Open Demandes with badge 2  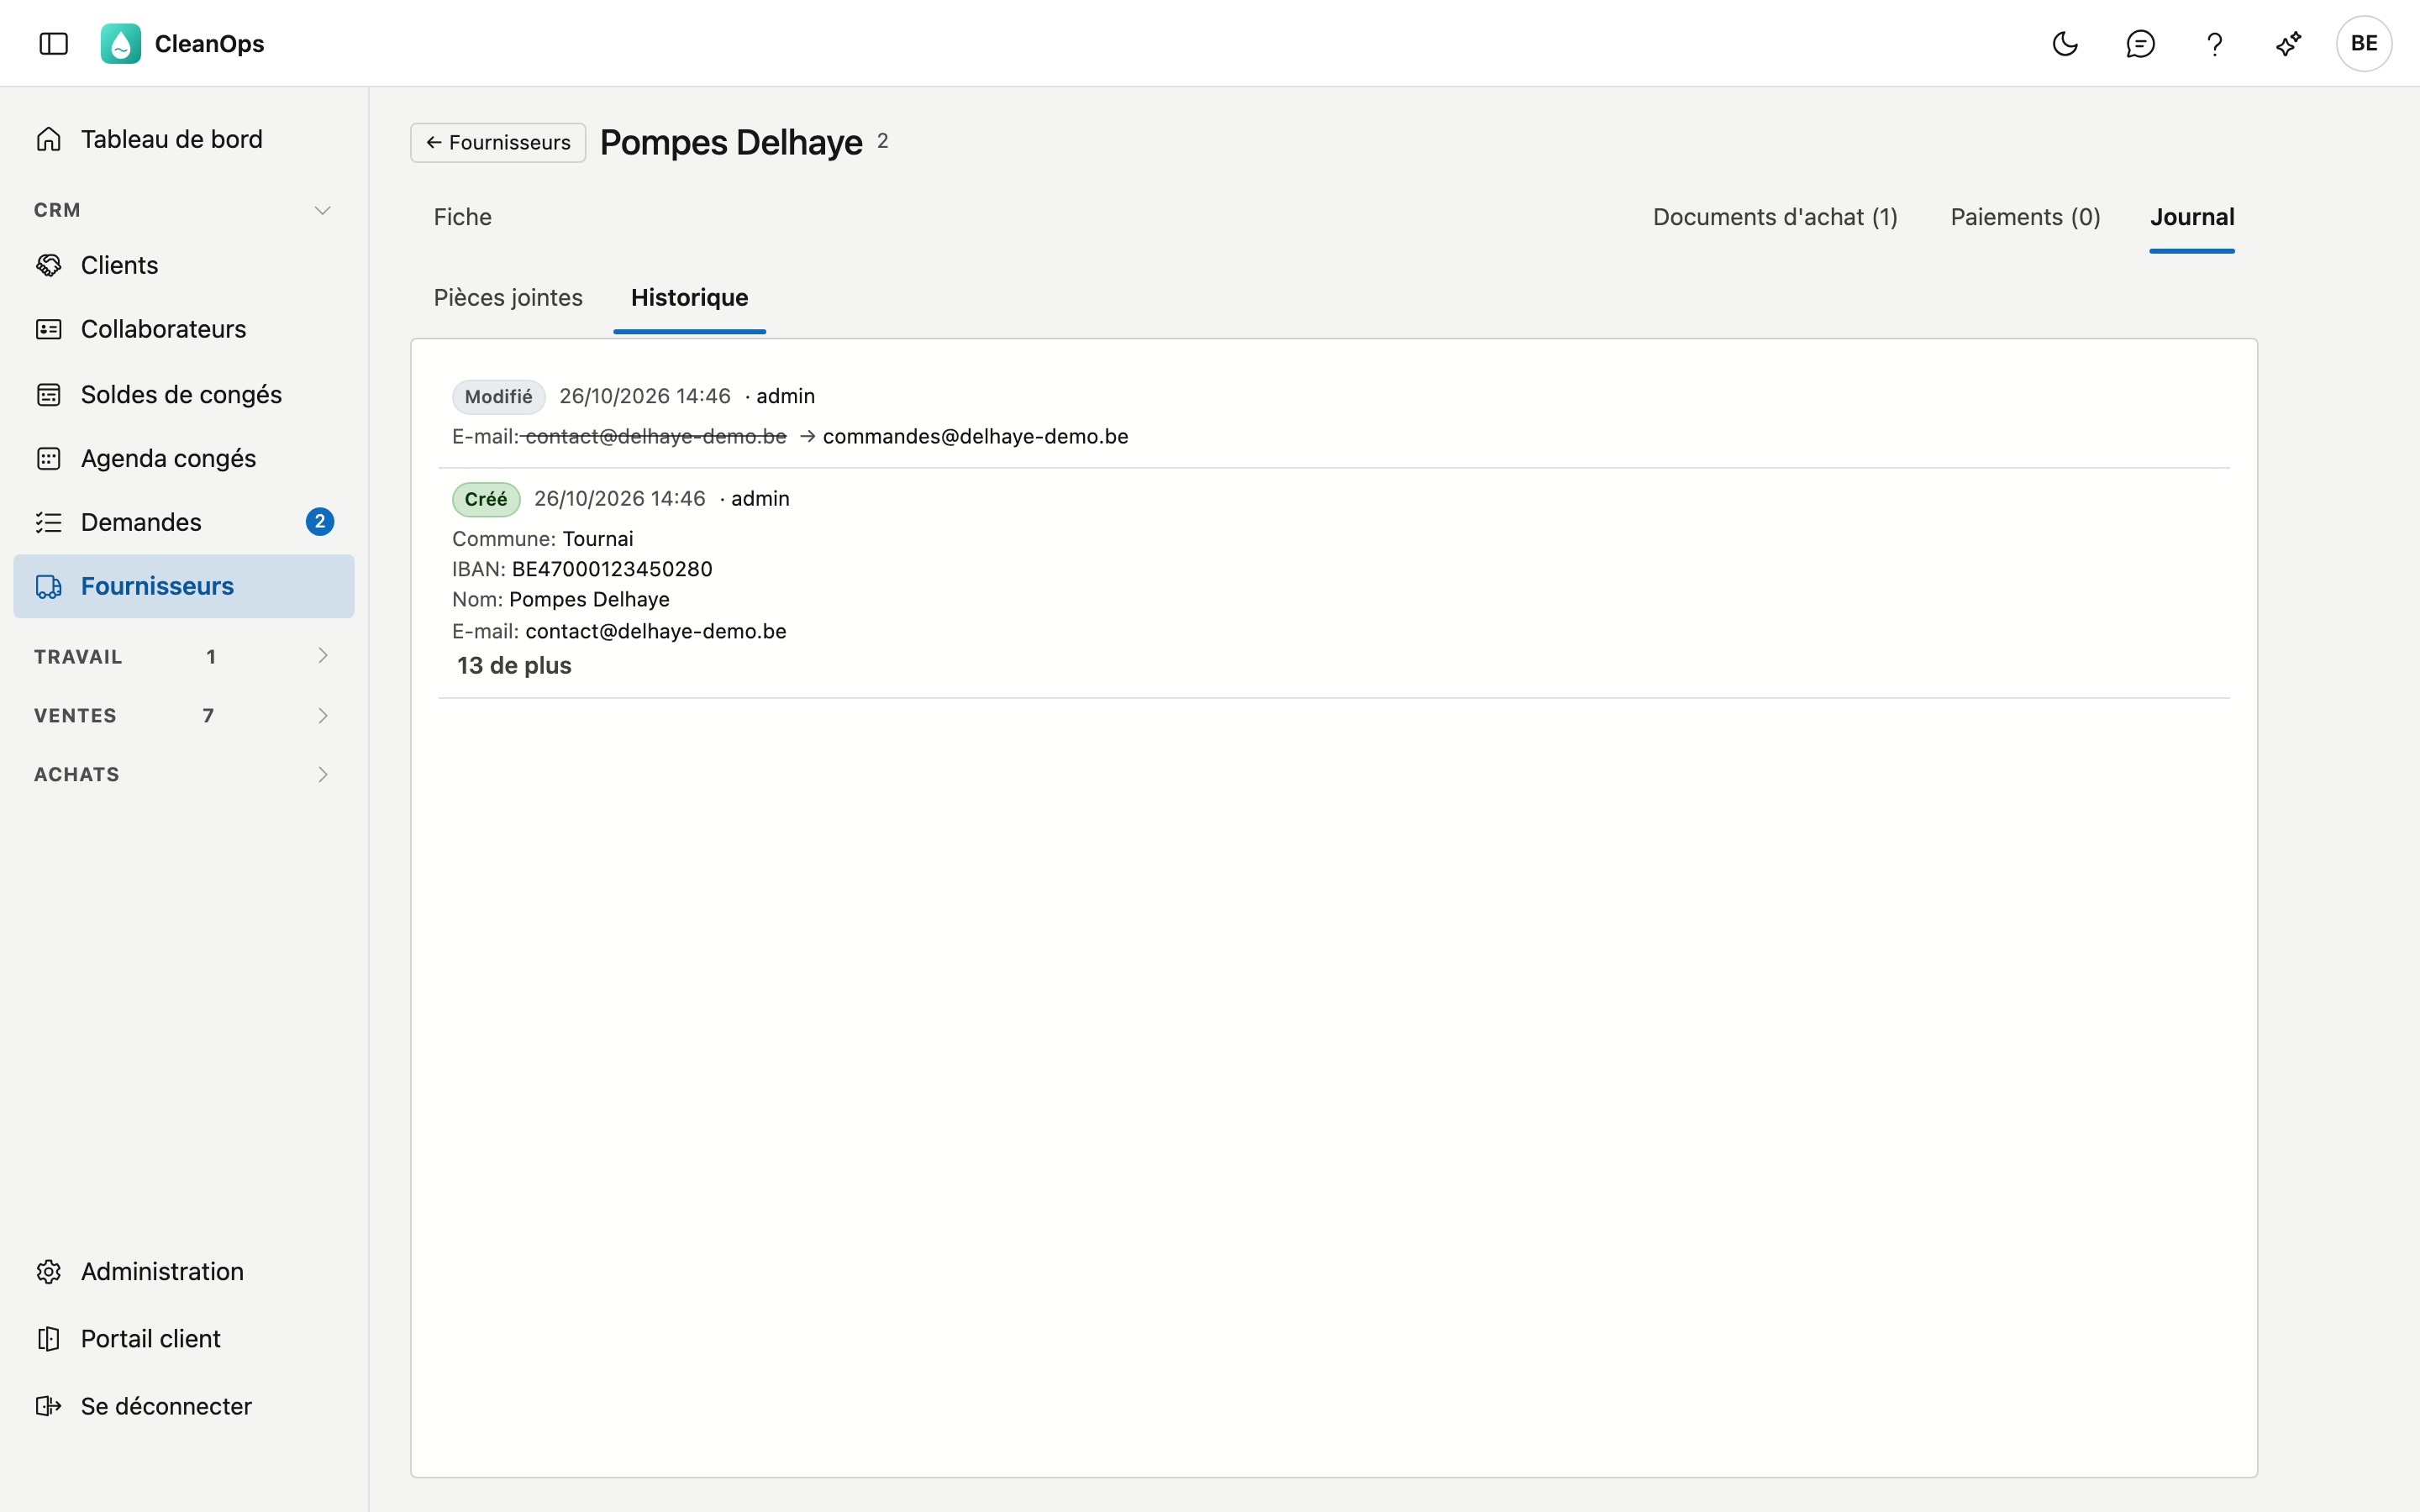[184, 522]
